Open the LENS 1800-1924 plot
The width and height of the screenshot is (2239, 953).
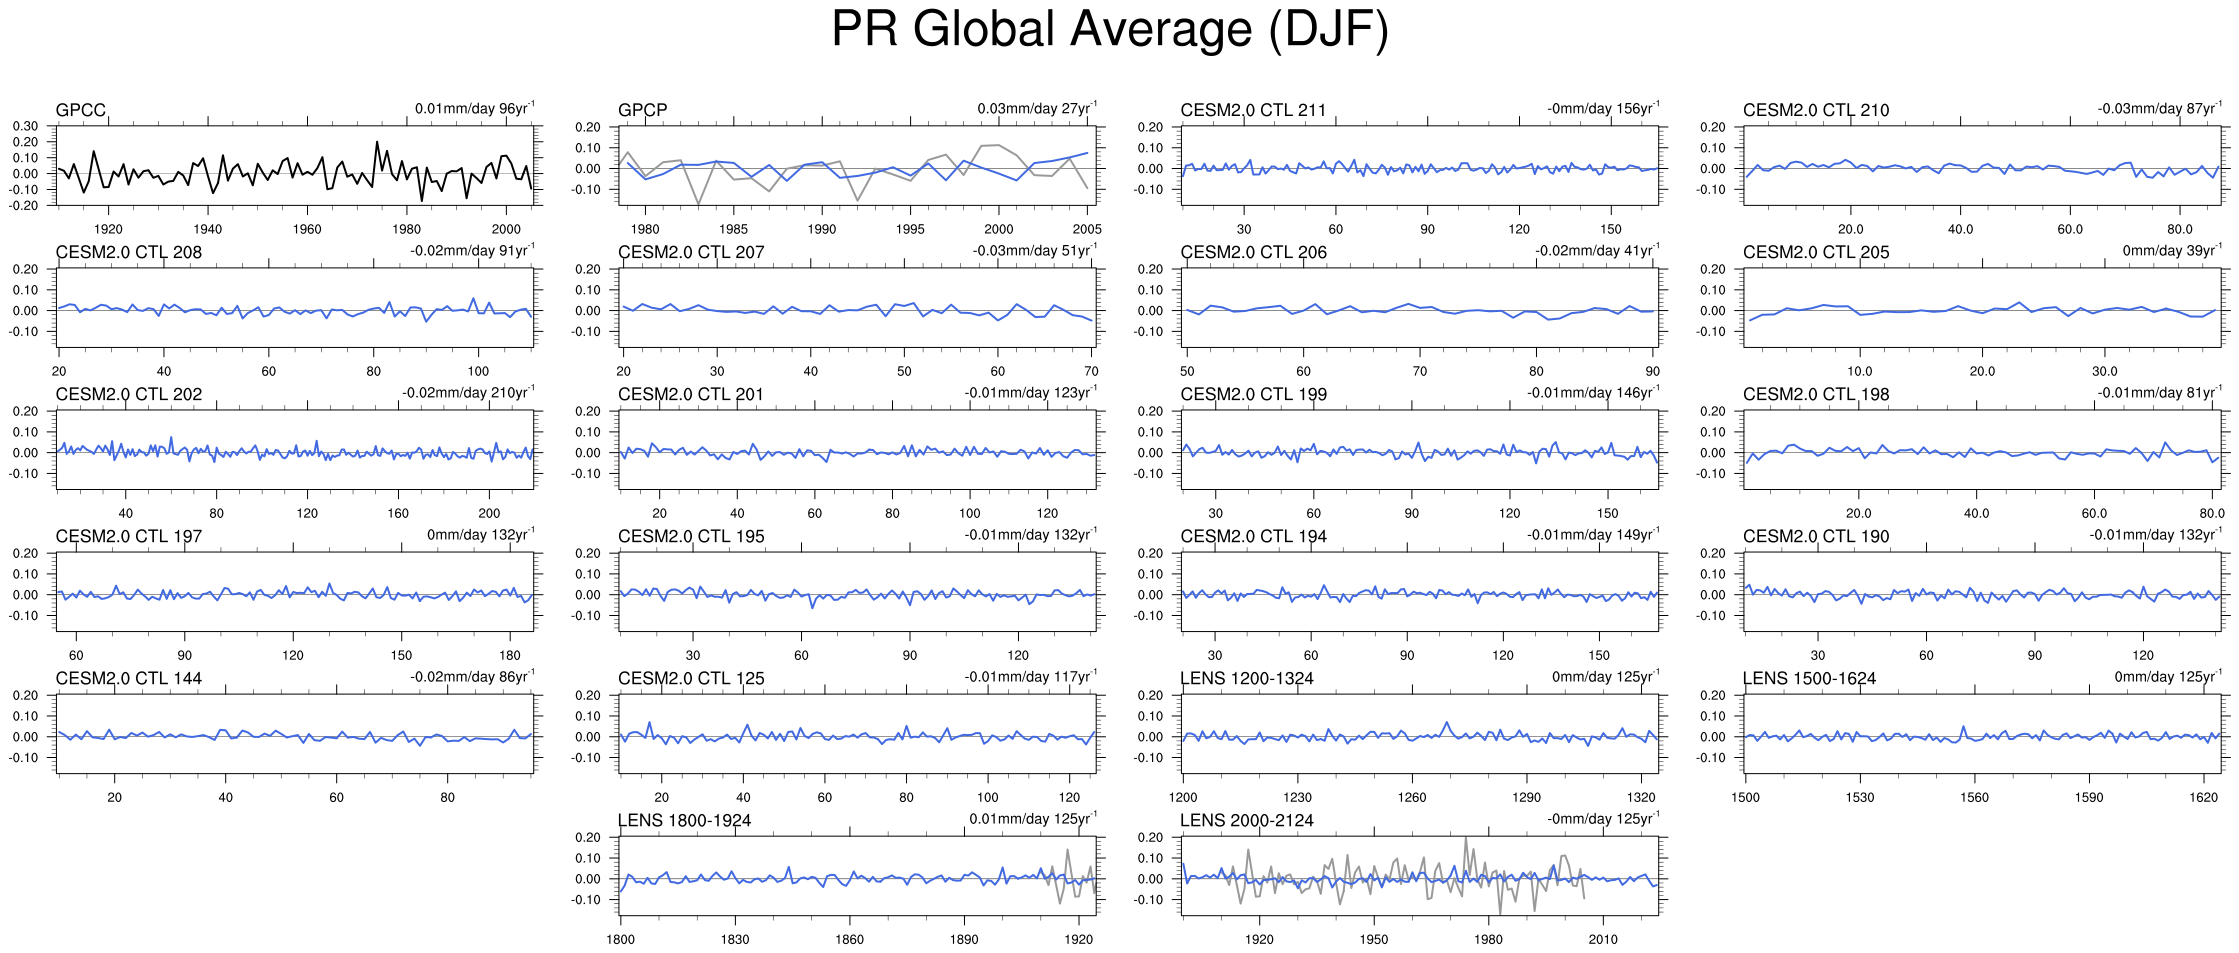pyautogui.click(x=857, y=877)
